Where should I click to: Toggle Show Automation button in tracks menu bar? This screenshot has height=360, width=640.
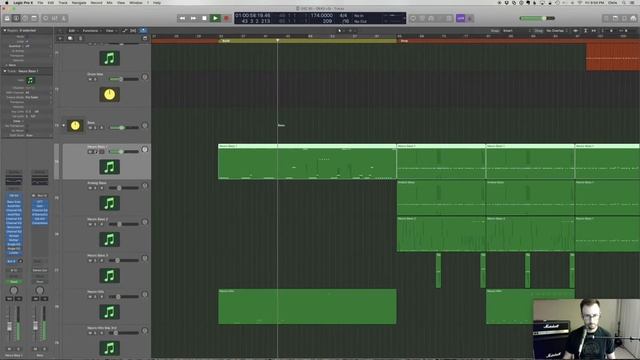(x=125, y=31)
